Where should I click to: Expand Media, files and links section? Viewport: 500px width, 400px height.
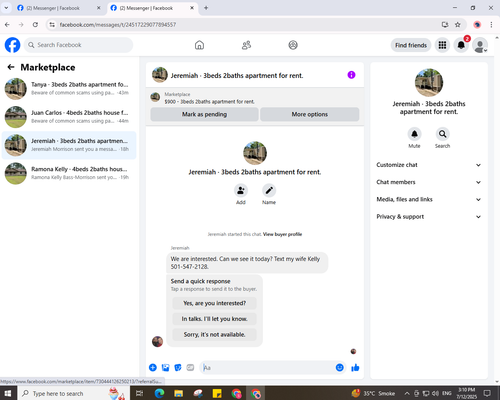pos(429,200)
